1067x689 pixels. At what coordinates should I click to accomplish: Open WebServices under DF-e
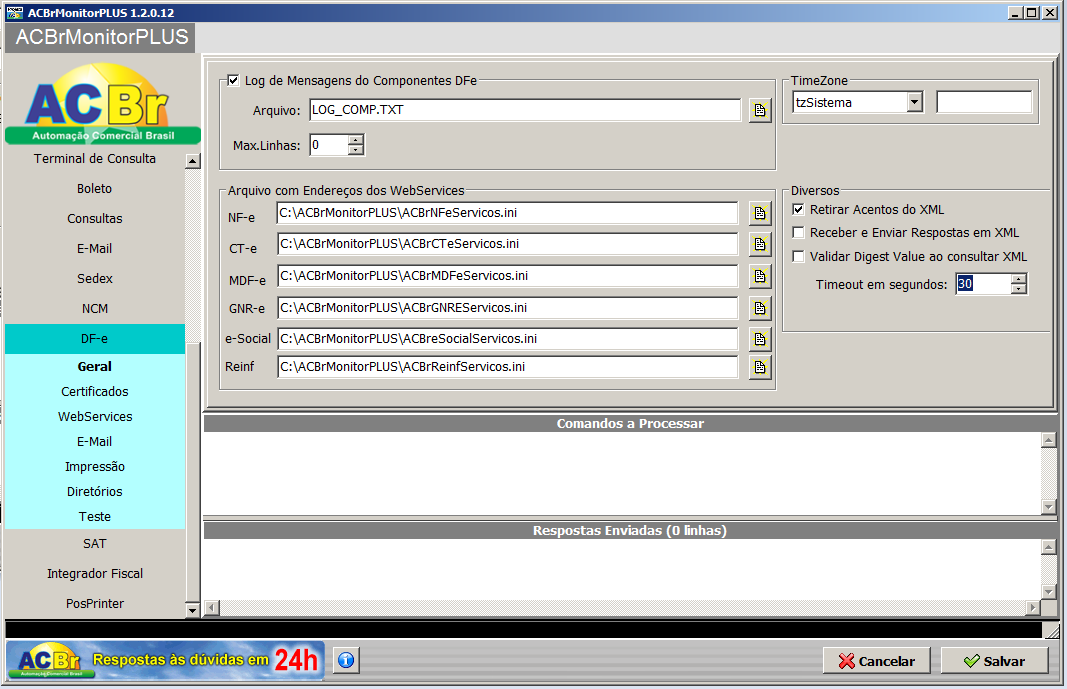(95, 417)
